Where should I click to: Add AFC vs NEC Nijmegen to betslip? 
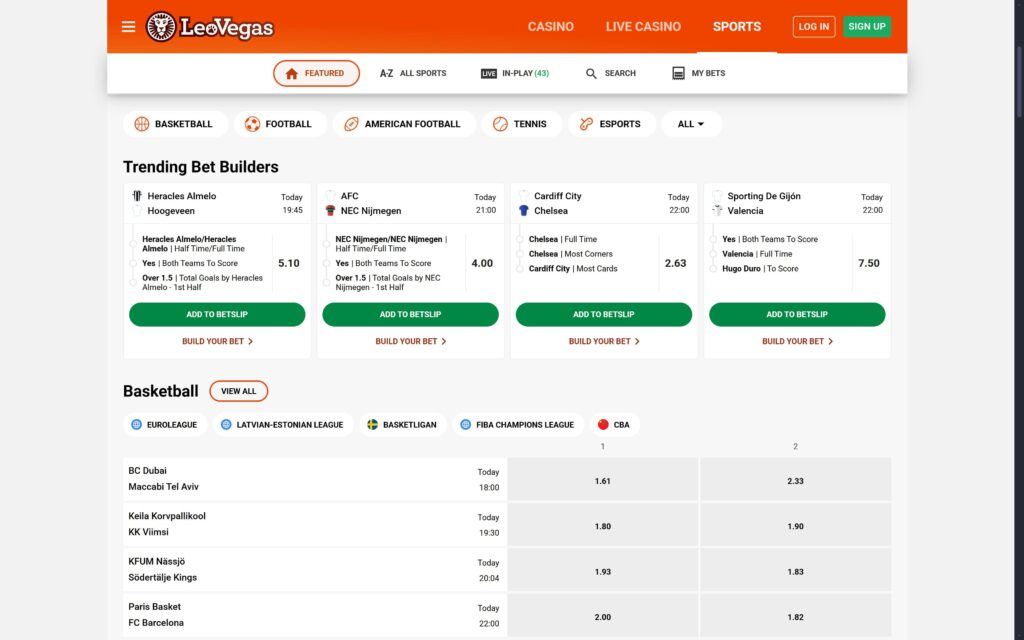tap(410, 314)
